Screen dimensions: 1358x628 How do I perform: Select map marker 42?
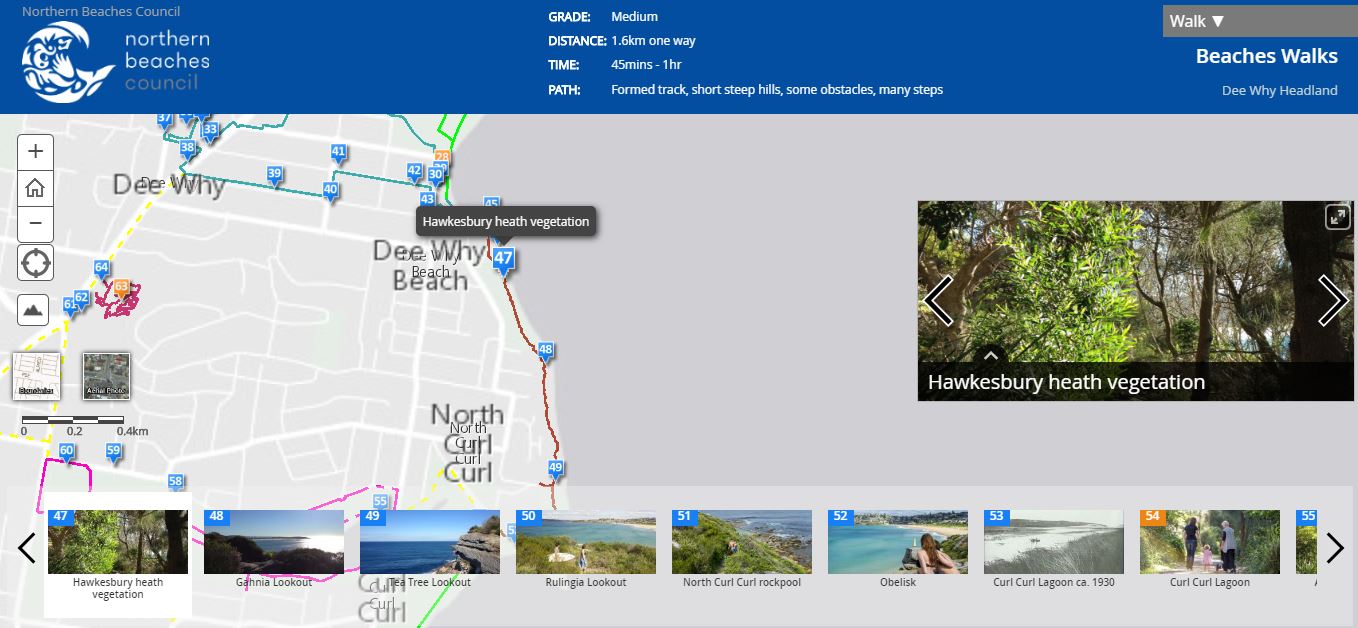coord(414,173)
